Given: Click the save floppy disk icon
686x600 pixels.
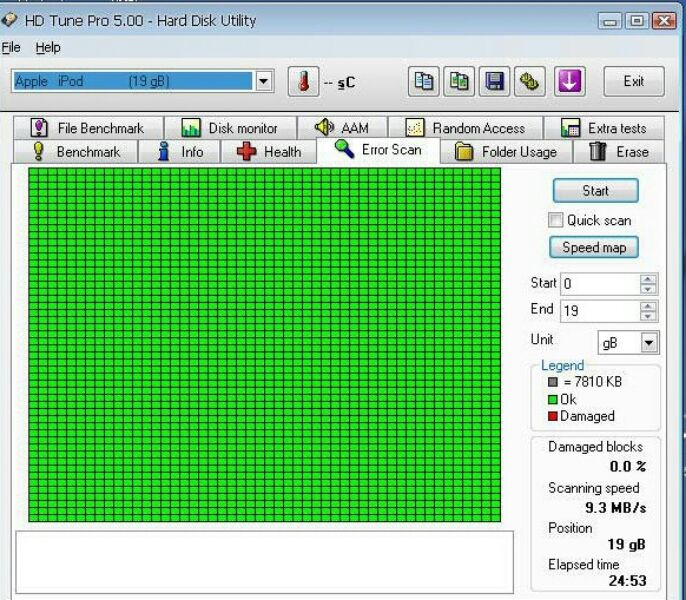Looking at the screenshot, I should click(494, 81).
